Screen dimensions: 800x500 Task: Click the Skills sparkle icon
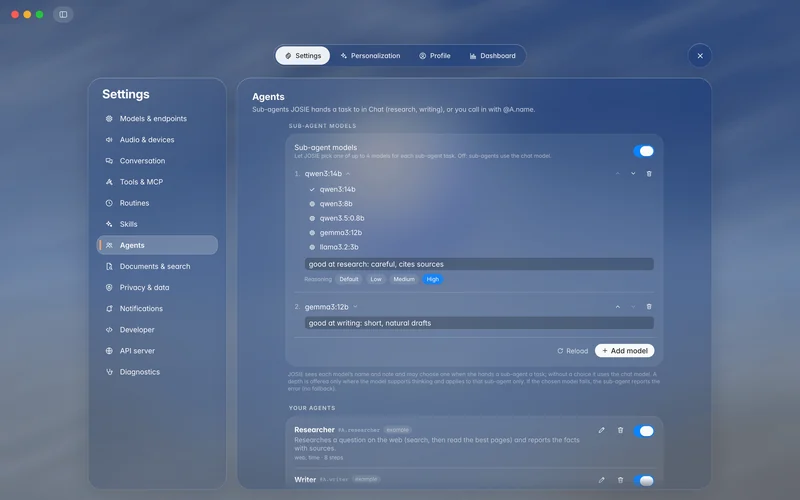point(109,224)
